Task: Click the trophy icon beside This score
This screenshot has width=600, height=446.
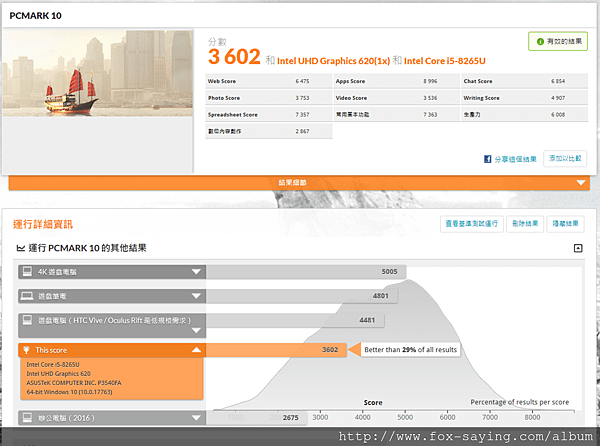Action: click(26, 350)
